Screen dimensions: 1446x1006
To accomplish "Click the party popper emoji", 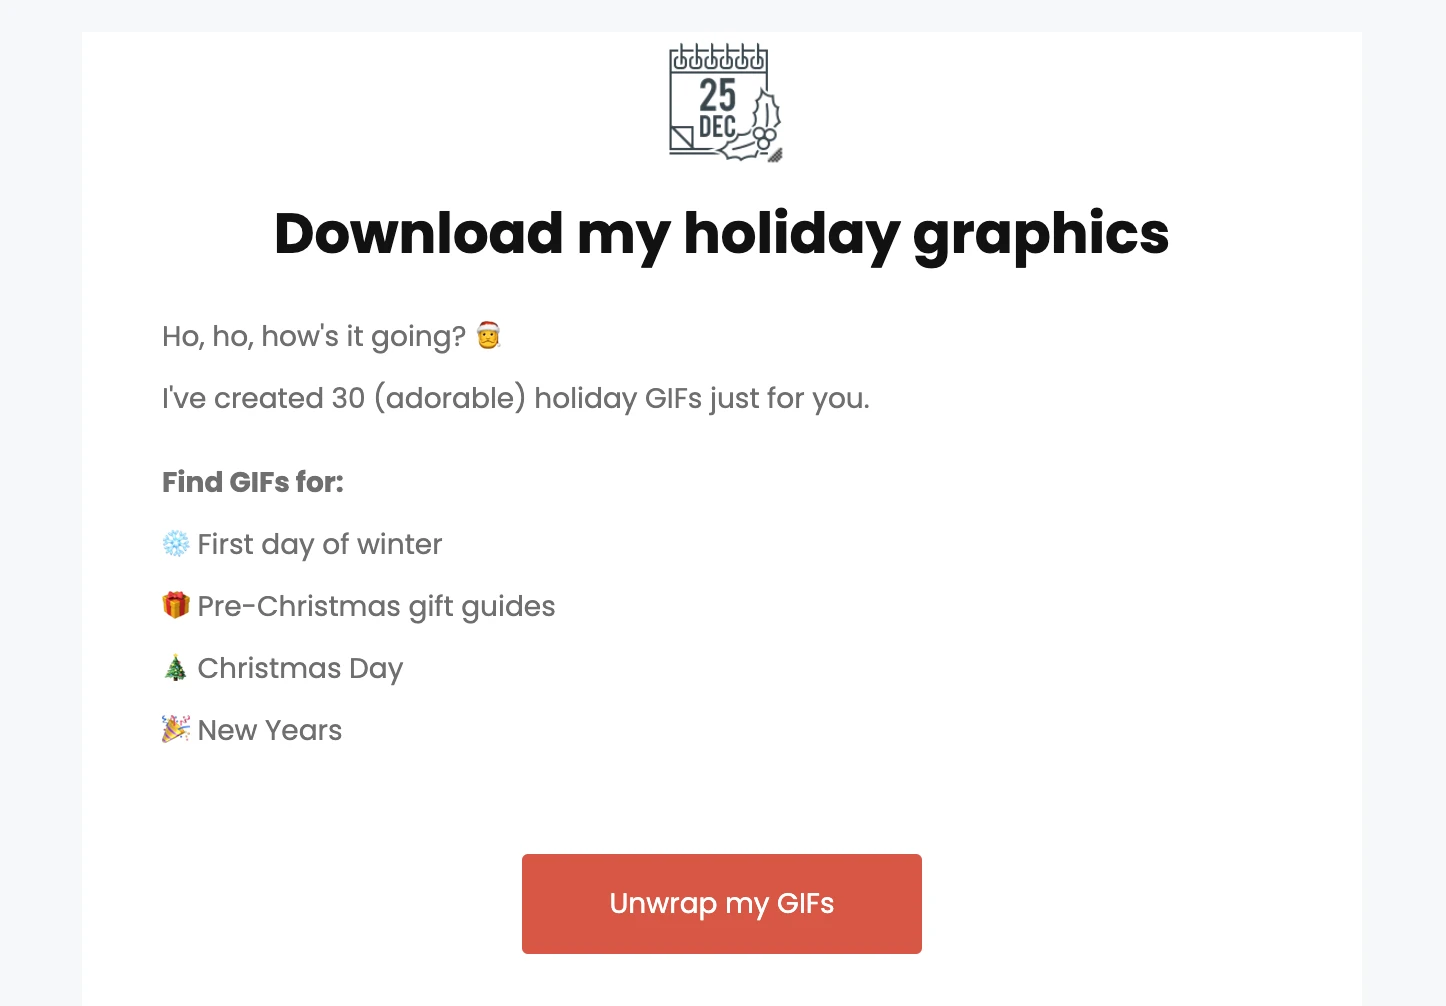I will [176, 730].
